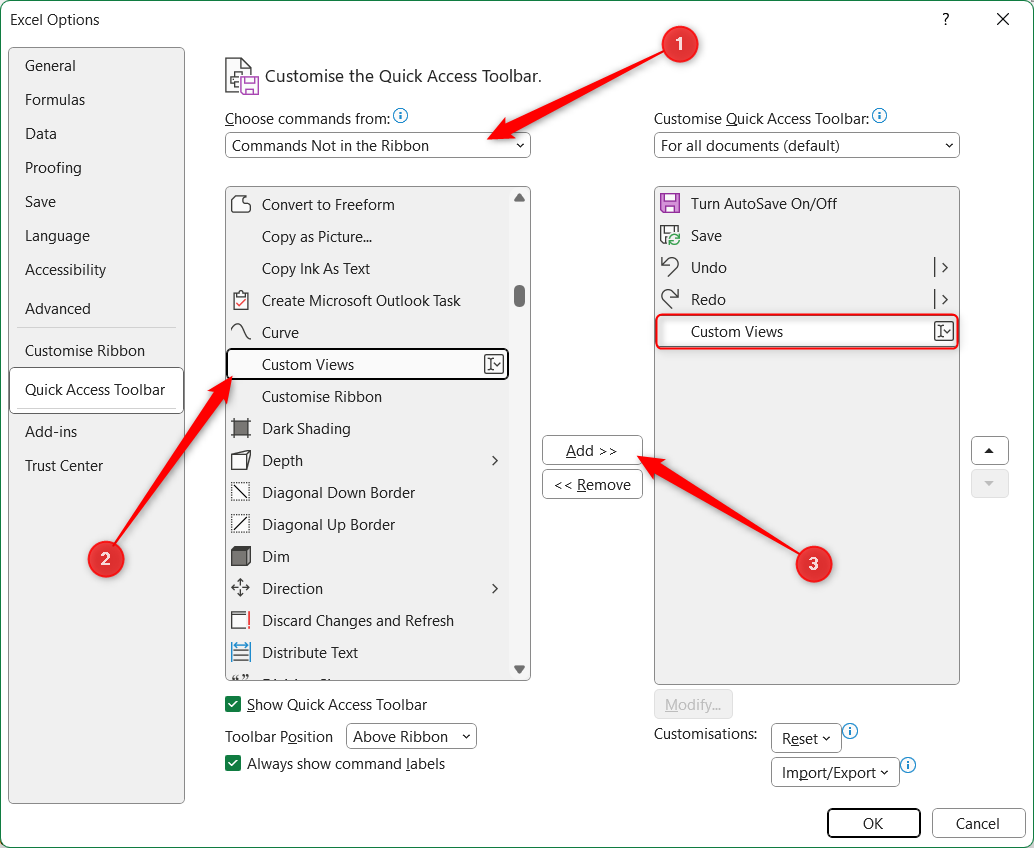This screenshot has height=848, width=1034.
Task: Expand the Direction submenu arrow
Action: [x=495, y=588]
